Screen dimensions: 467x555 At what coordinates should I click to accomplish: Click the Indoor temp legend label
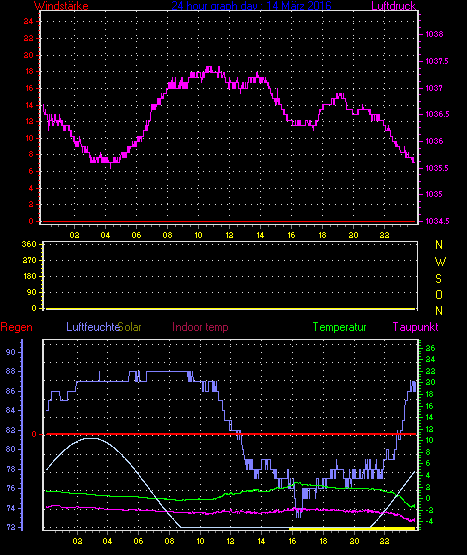tap(200, 327)
